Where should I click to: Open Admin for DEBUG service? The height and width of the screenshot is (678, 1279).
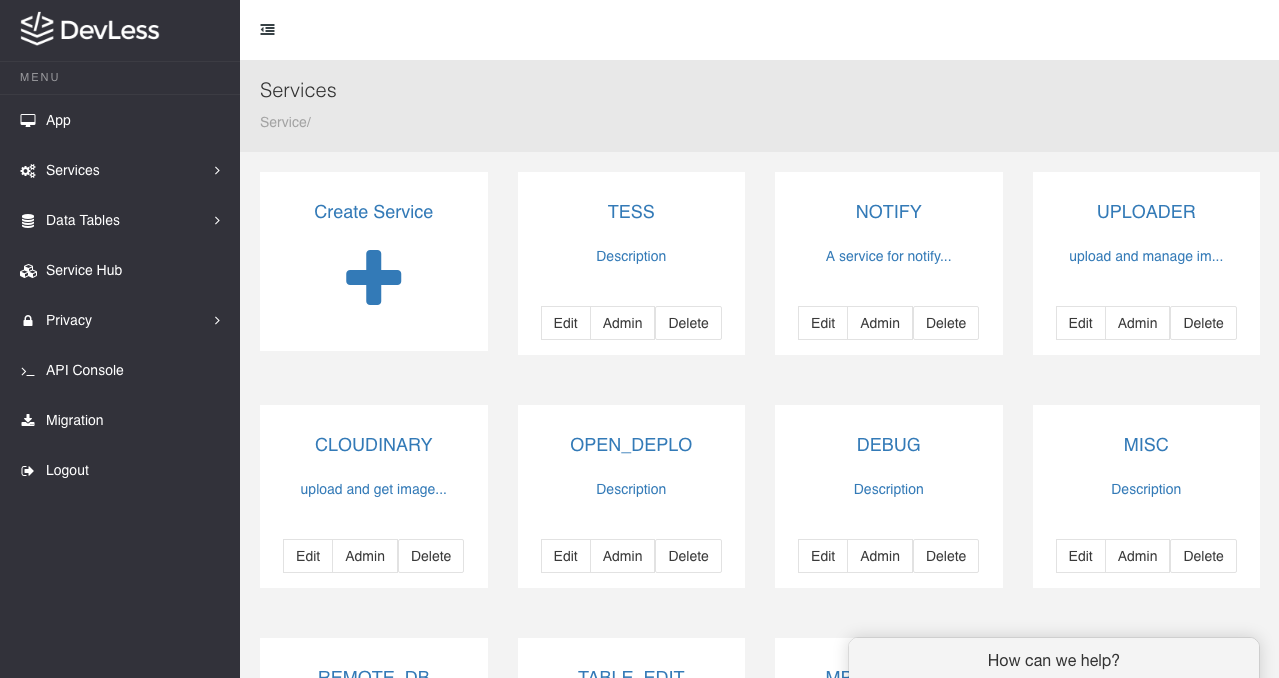pos(880,556)
